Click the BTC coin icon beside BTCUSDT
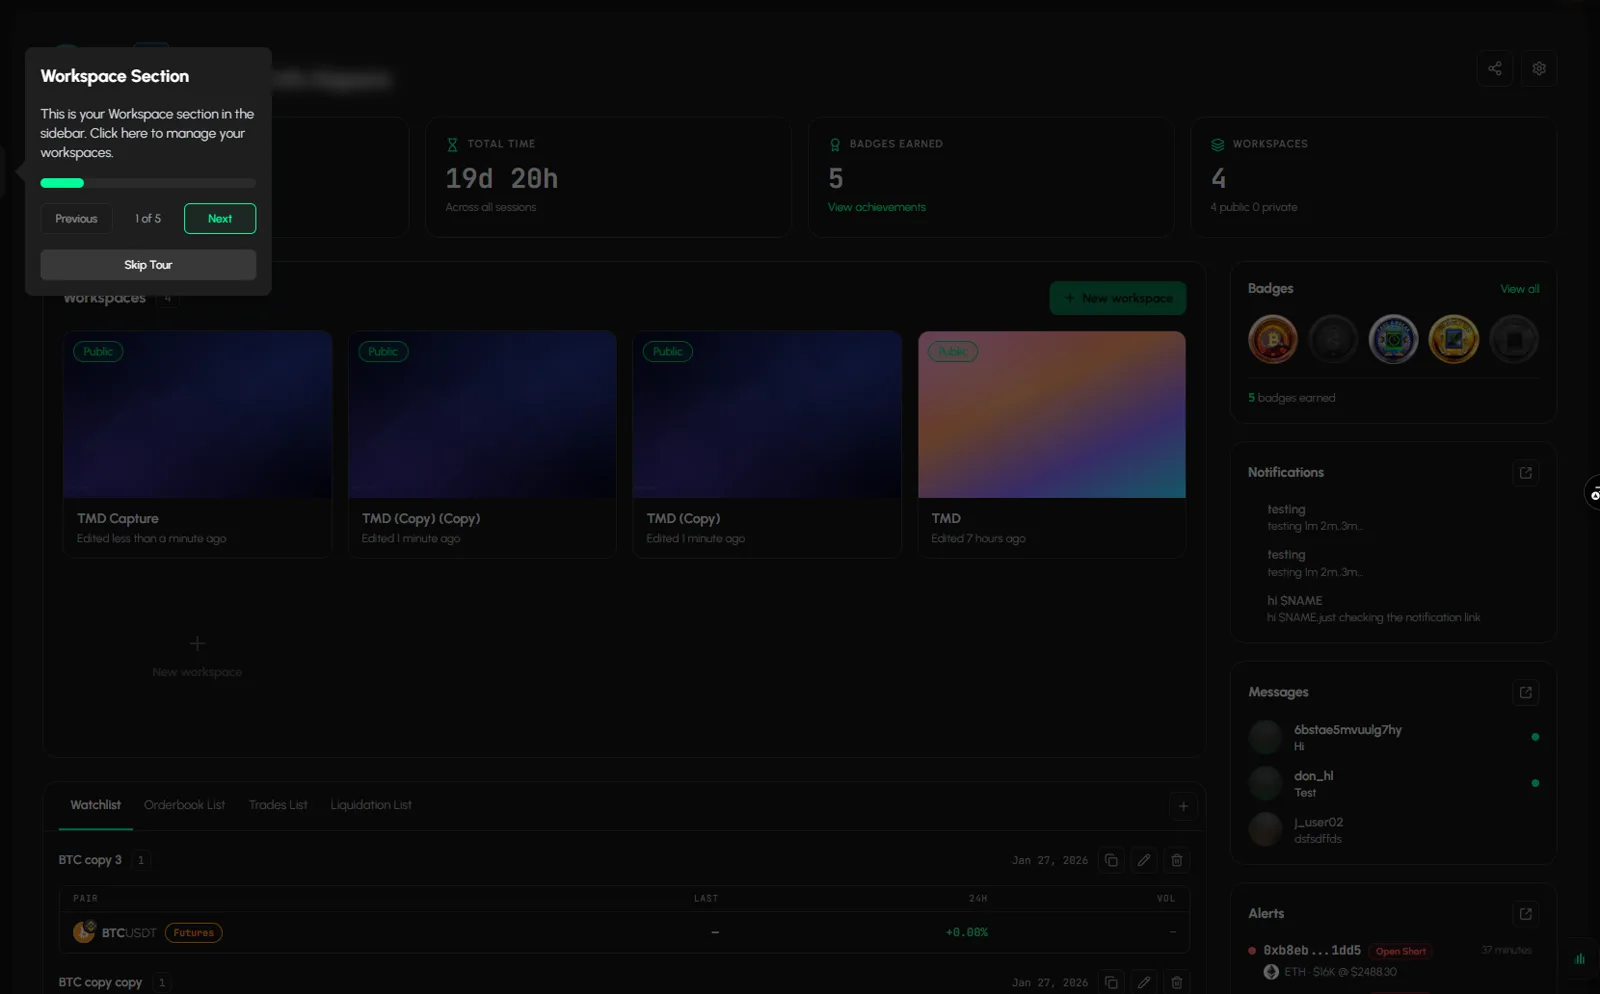This screenshot has height=994, width=1600. 84,933
